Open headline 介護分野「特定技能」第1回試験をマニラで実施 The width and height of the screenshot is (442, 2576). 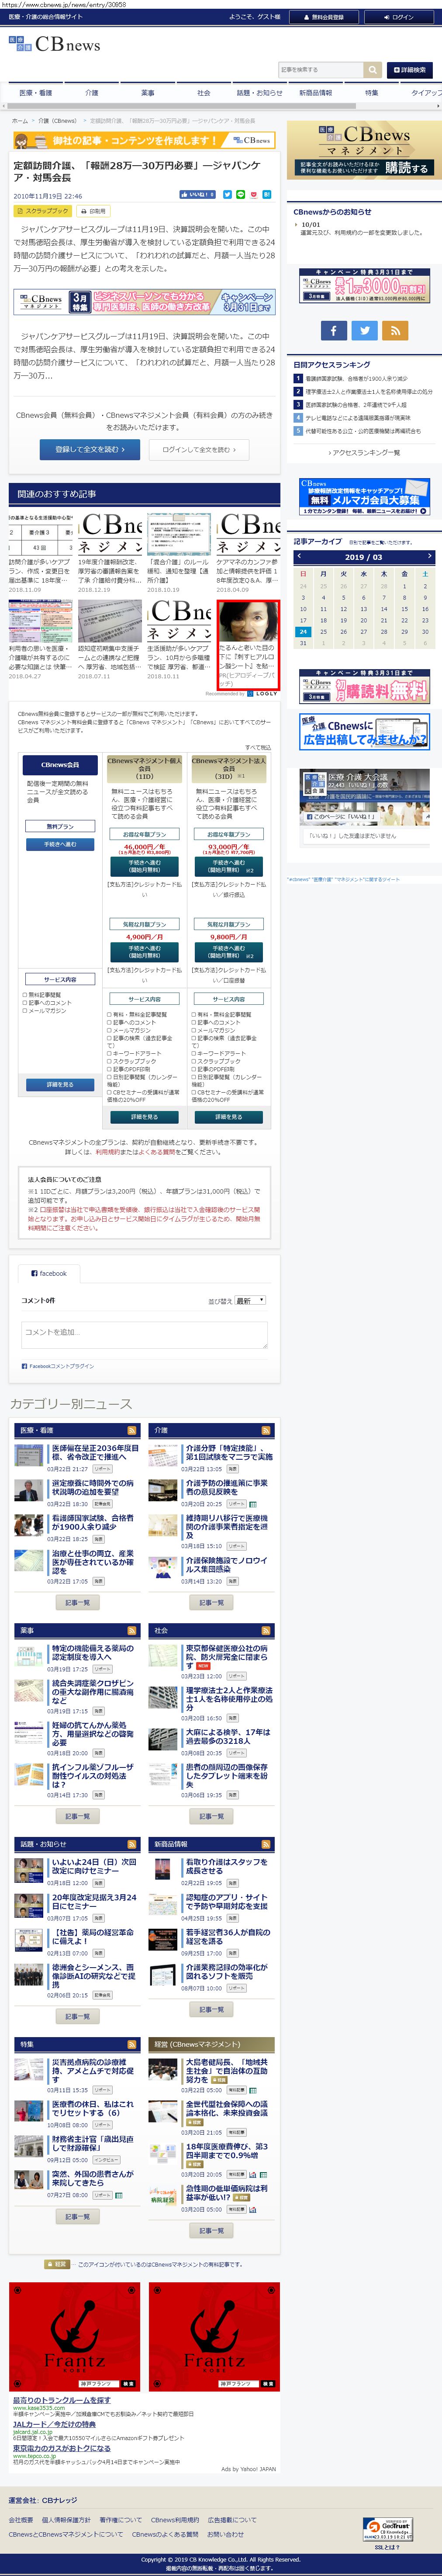coord(229,1452)
